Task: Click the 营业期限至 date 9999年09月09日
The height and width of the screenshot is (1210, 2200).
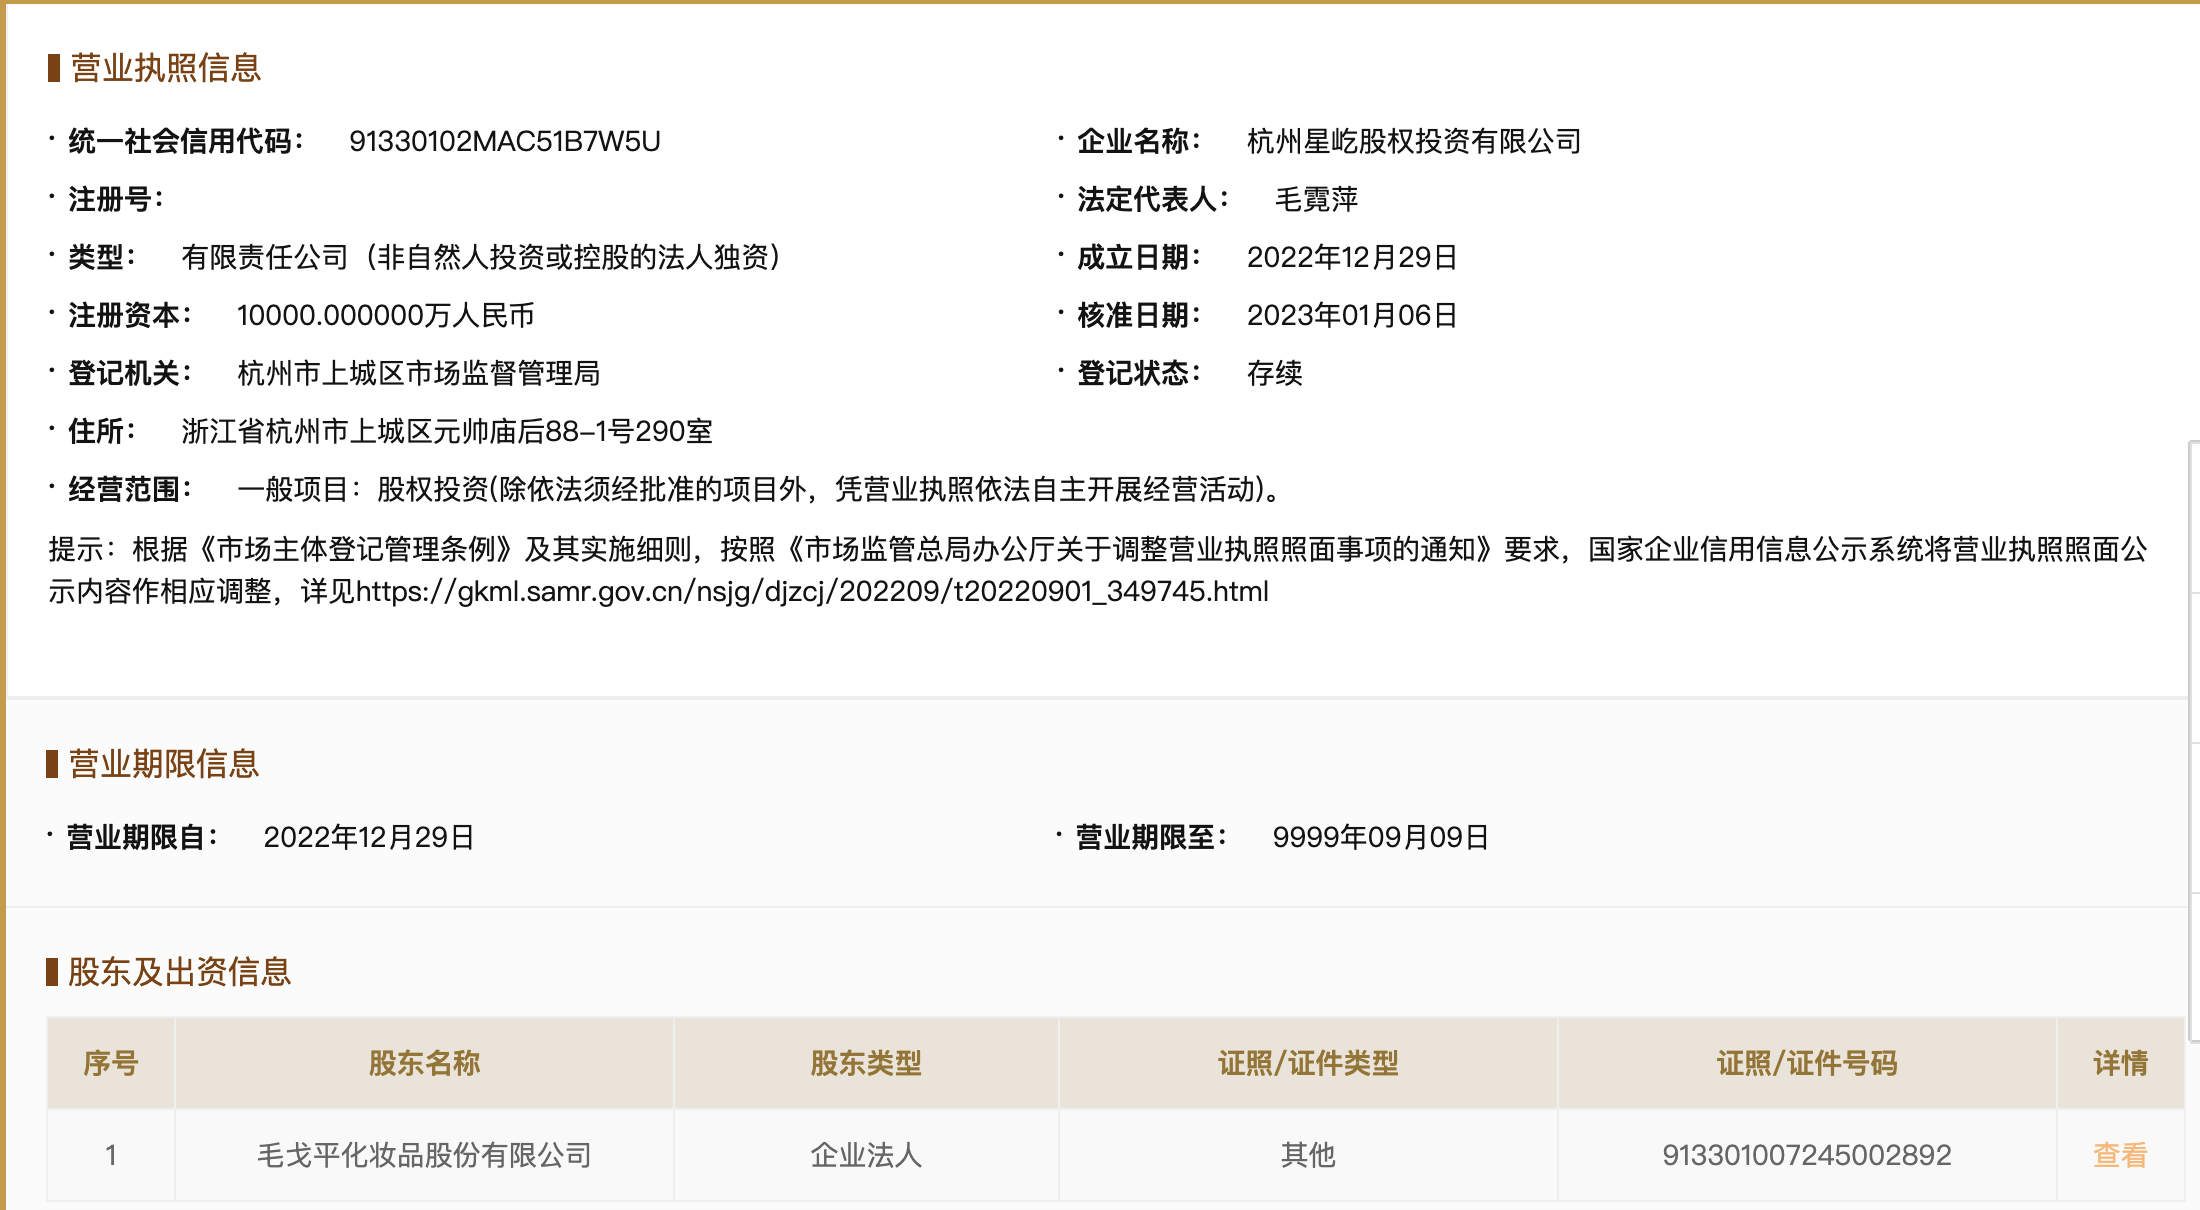Action: click(1380, 837)
